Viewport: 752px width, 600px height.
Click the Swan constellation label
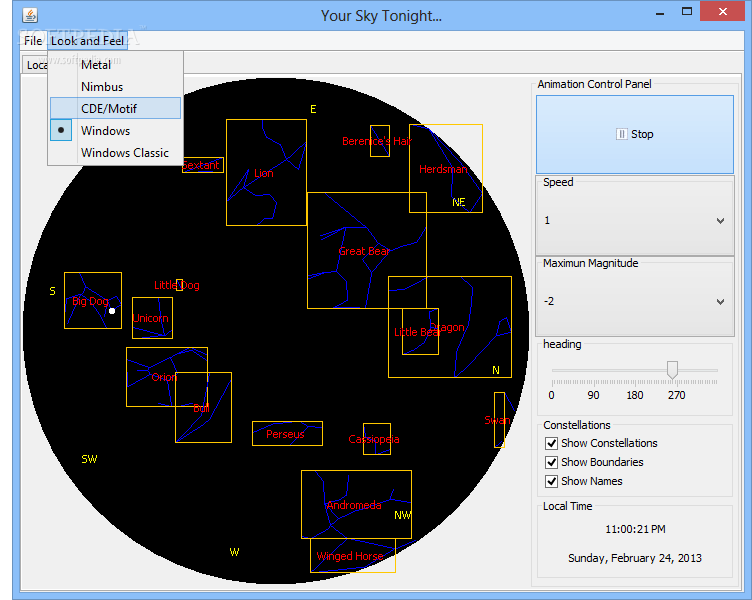(497, 421)
